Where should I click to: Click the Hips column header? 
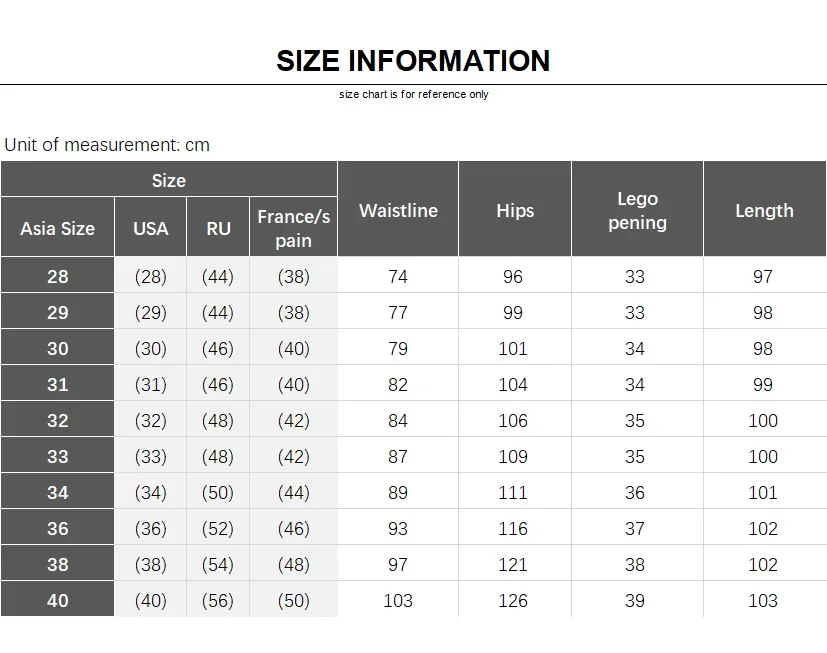[x=515, y=209]
